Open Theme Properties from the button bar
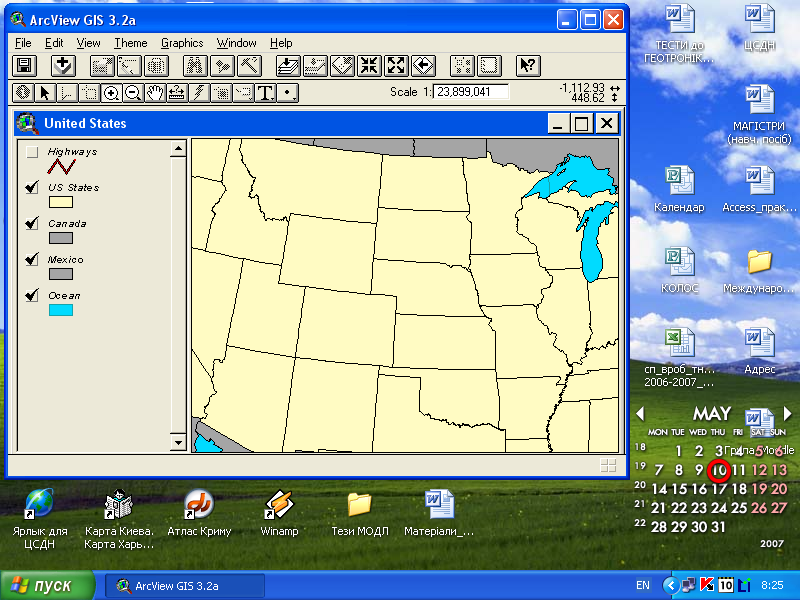This screenshot has height=600, width=800. coord(102,66)
